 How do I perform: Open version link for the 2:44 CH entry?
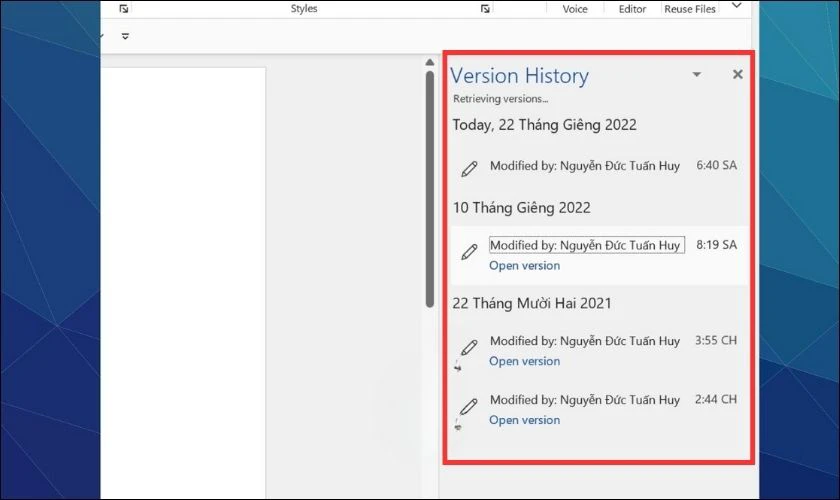pos(524,420)
